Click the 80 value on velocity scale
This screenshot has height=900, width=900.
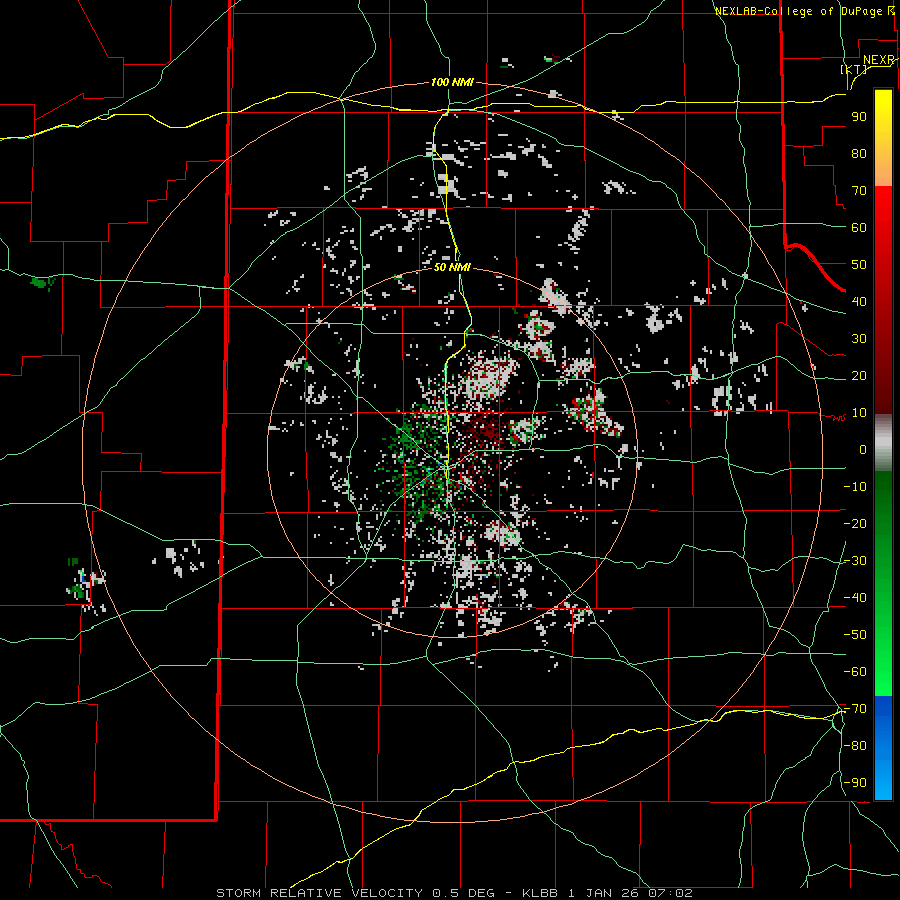click(859, 154)
